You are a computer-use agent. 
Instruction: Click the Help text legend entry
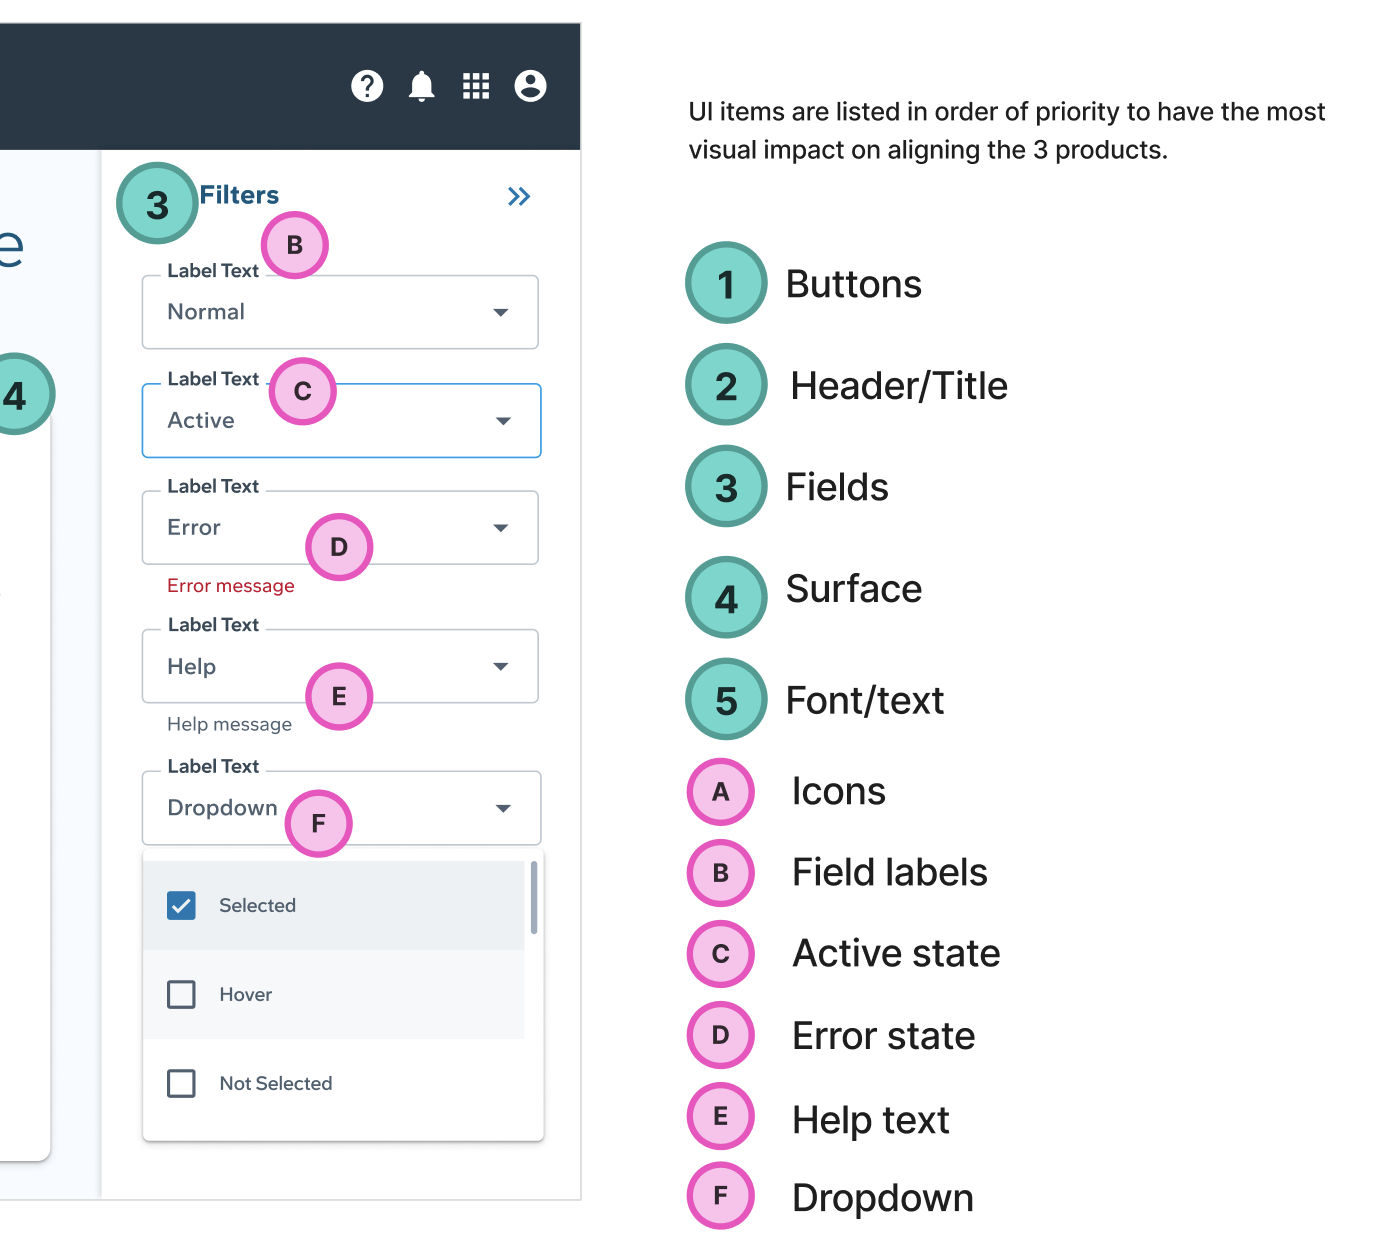pos(871,1120)
